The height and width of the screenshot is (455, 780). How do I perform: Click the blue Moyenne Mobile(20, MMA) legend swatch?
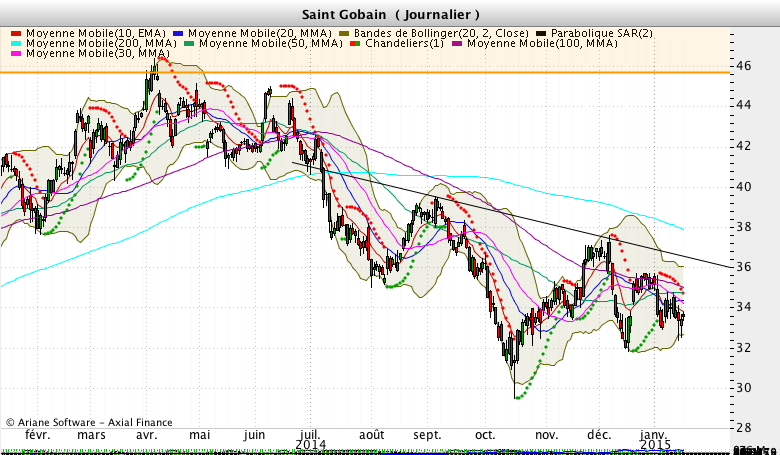[x=178, y=33]
